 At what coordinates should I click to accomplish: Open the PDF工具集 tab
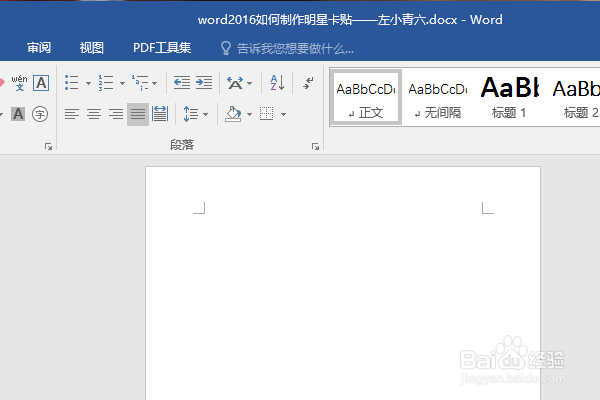tap(162, 48)
